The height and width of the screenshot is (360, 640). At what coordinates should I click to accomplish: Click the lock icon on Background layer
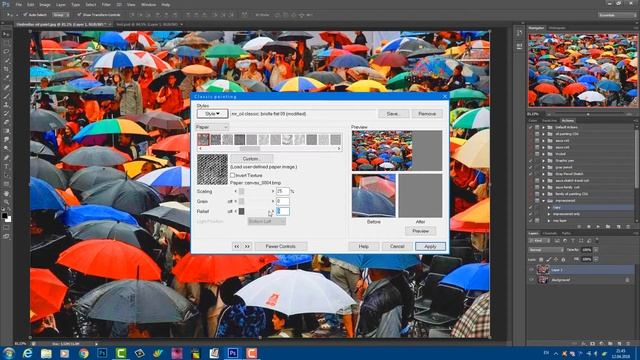tap(627, 280)
